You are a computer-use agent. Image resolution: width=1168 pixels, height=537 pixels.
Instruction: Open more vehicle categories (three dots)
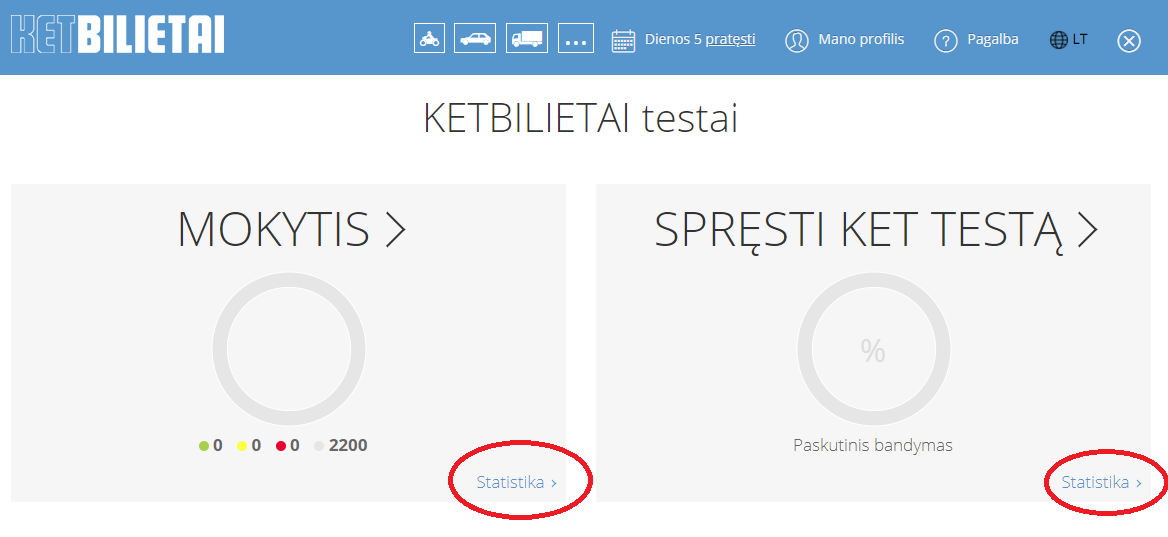[576, 40]
